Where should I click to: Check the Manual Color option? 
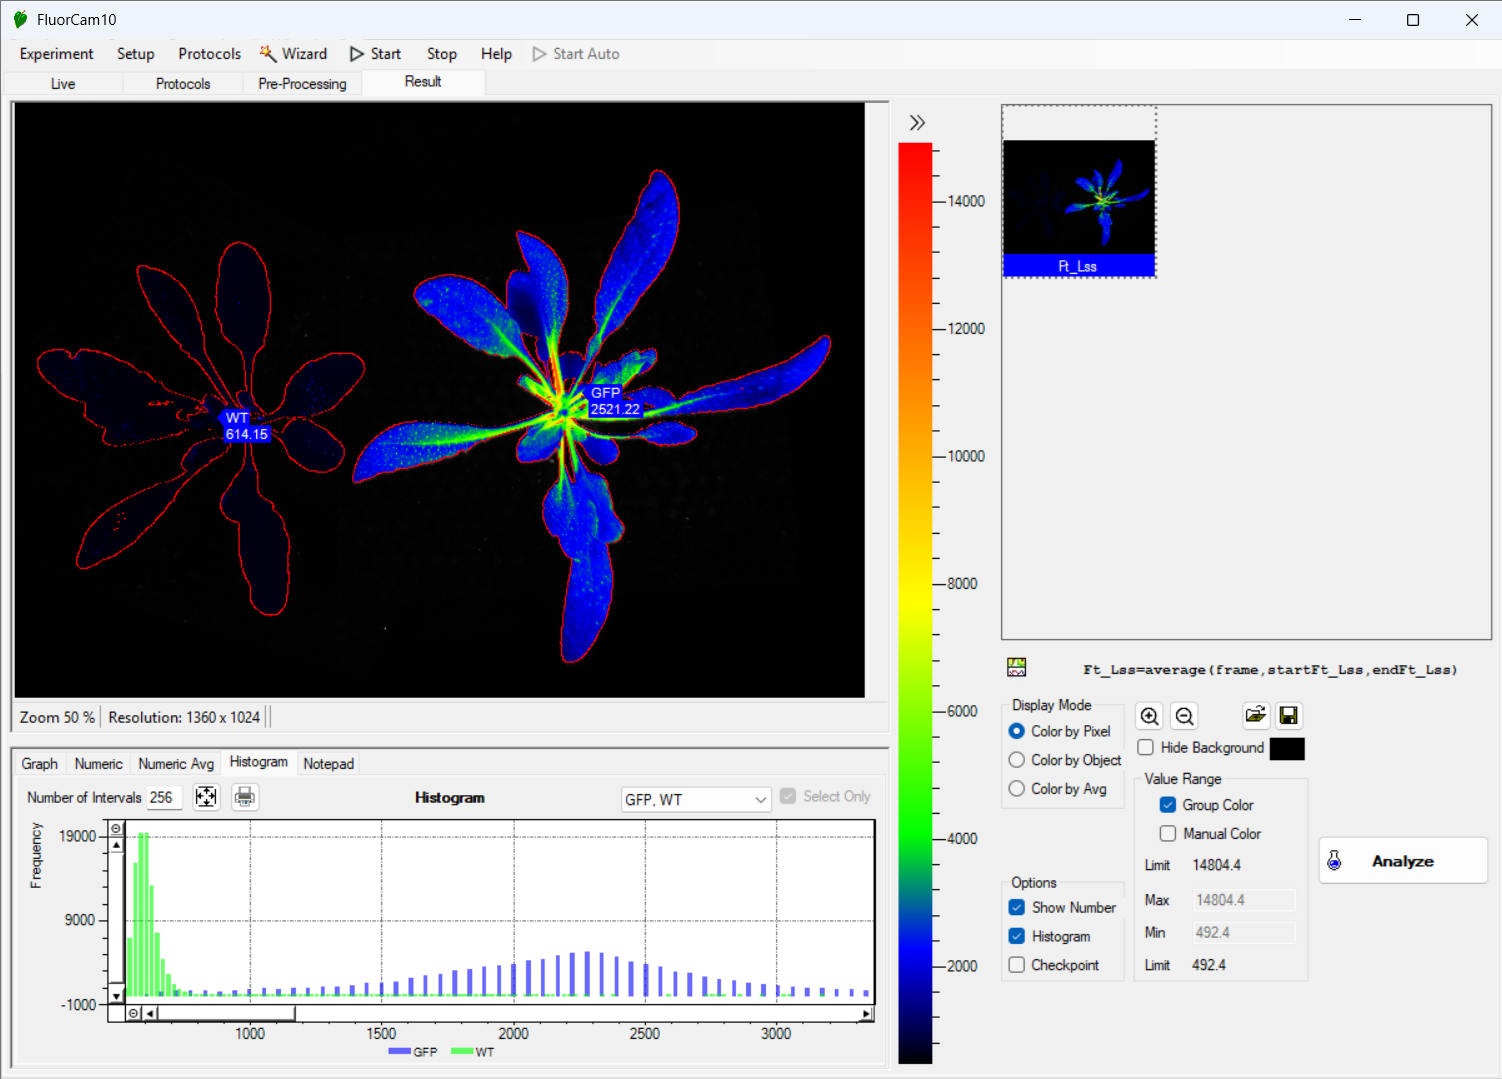(1168, 834)
